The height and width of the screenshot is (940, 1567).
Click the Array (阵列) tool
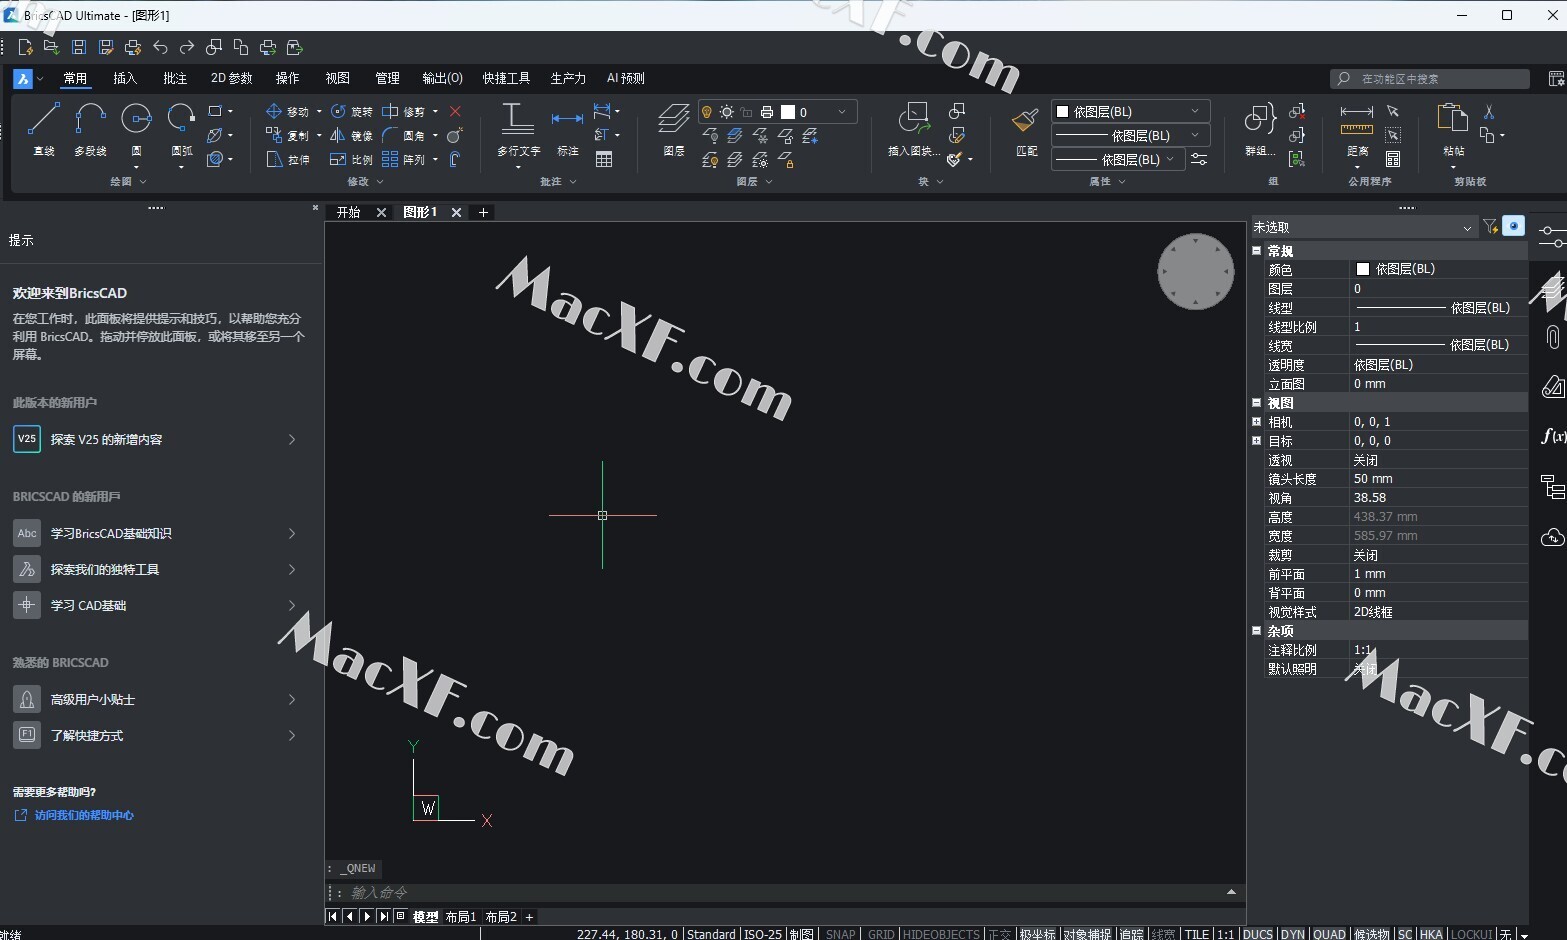coord(404,159)
